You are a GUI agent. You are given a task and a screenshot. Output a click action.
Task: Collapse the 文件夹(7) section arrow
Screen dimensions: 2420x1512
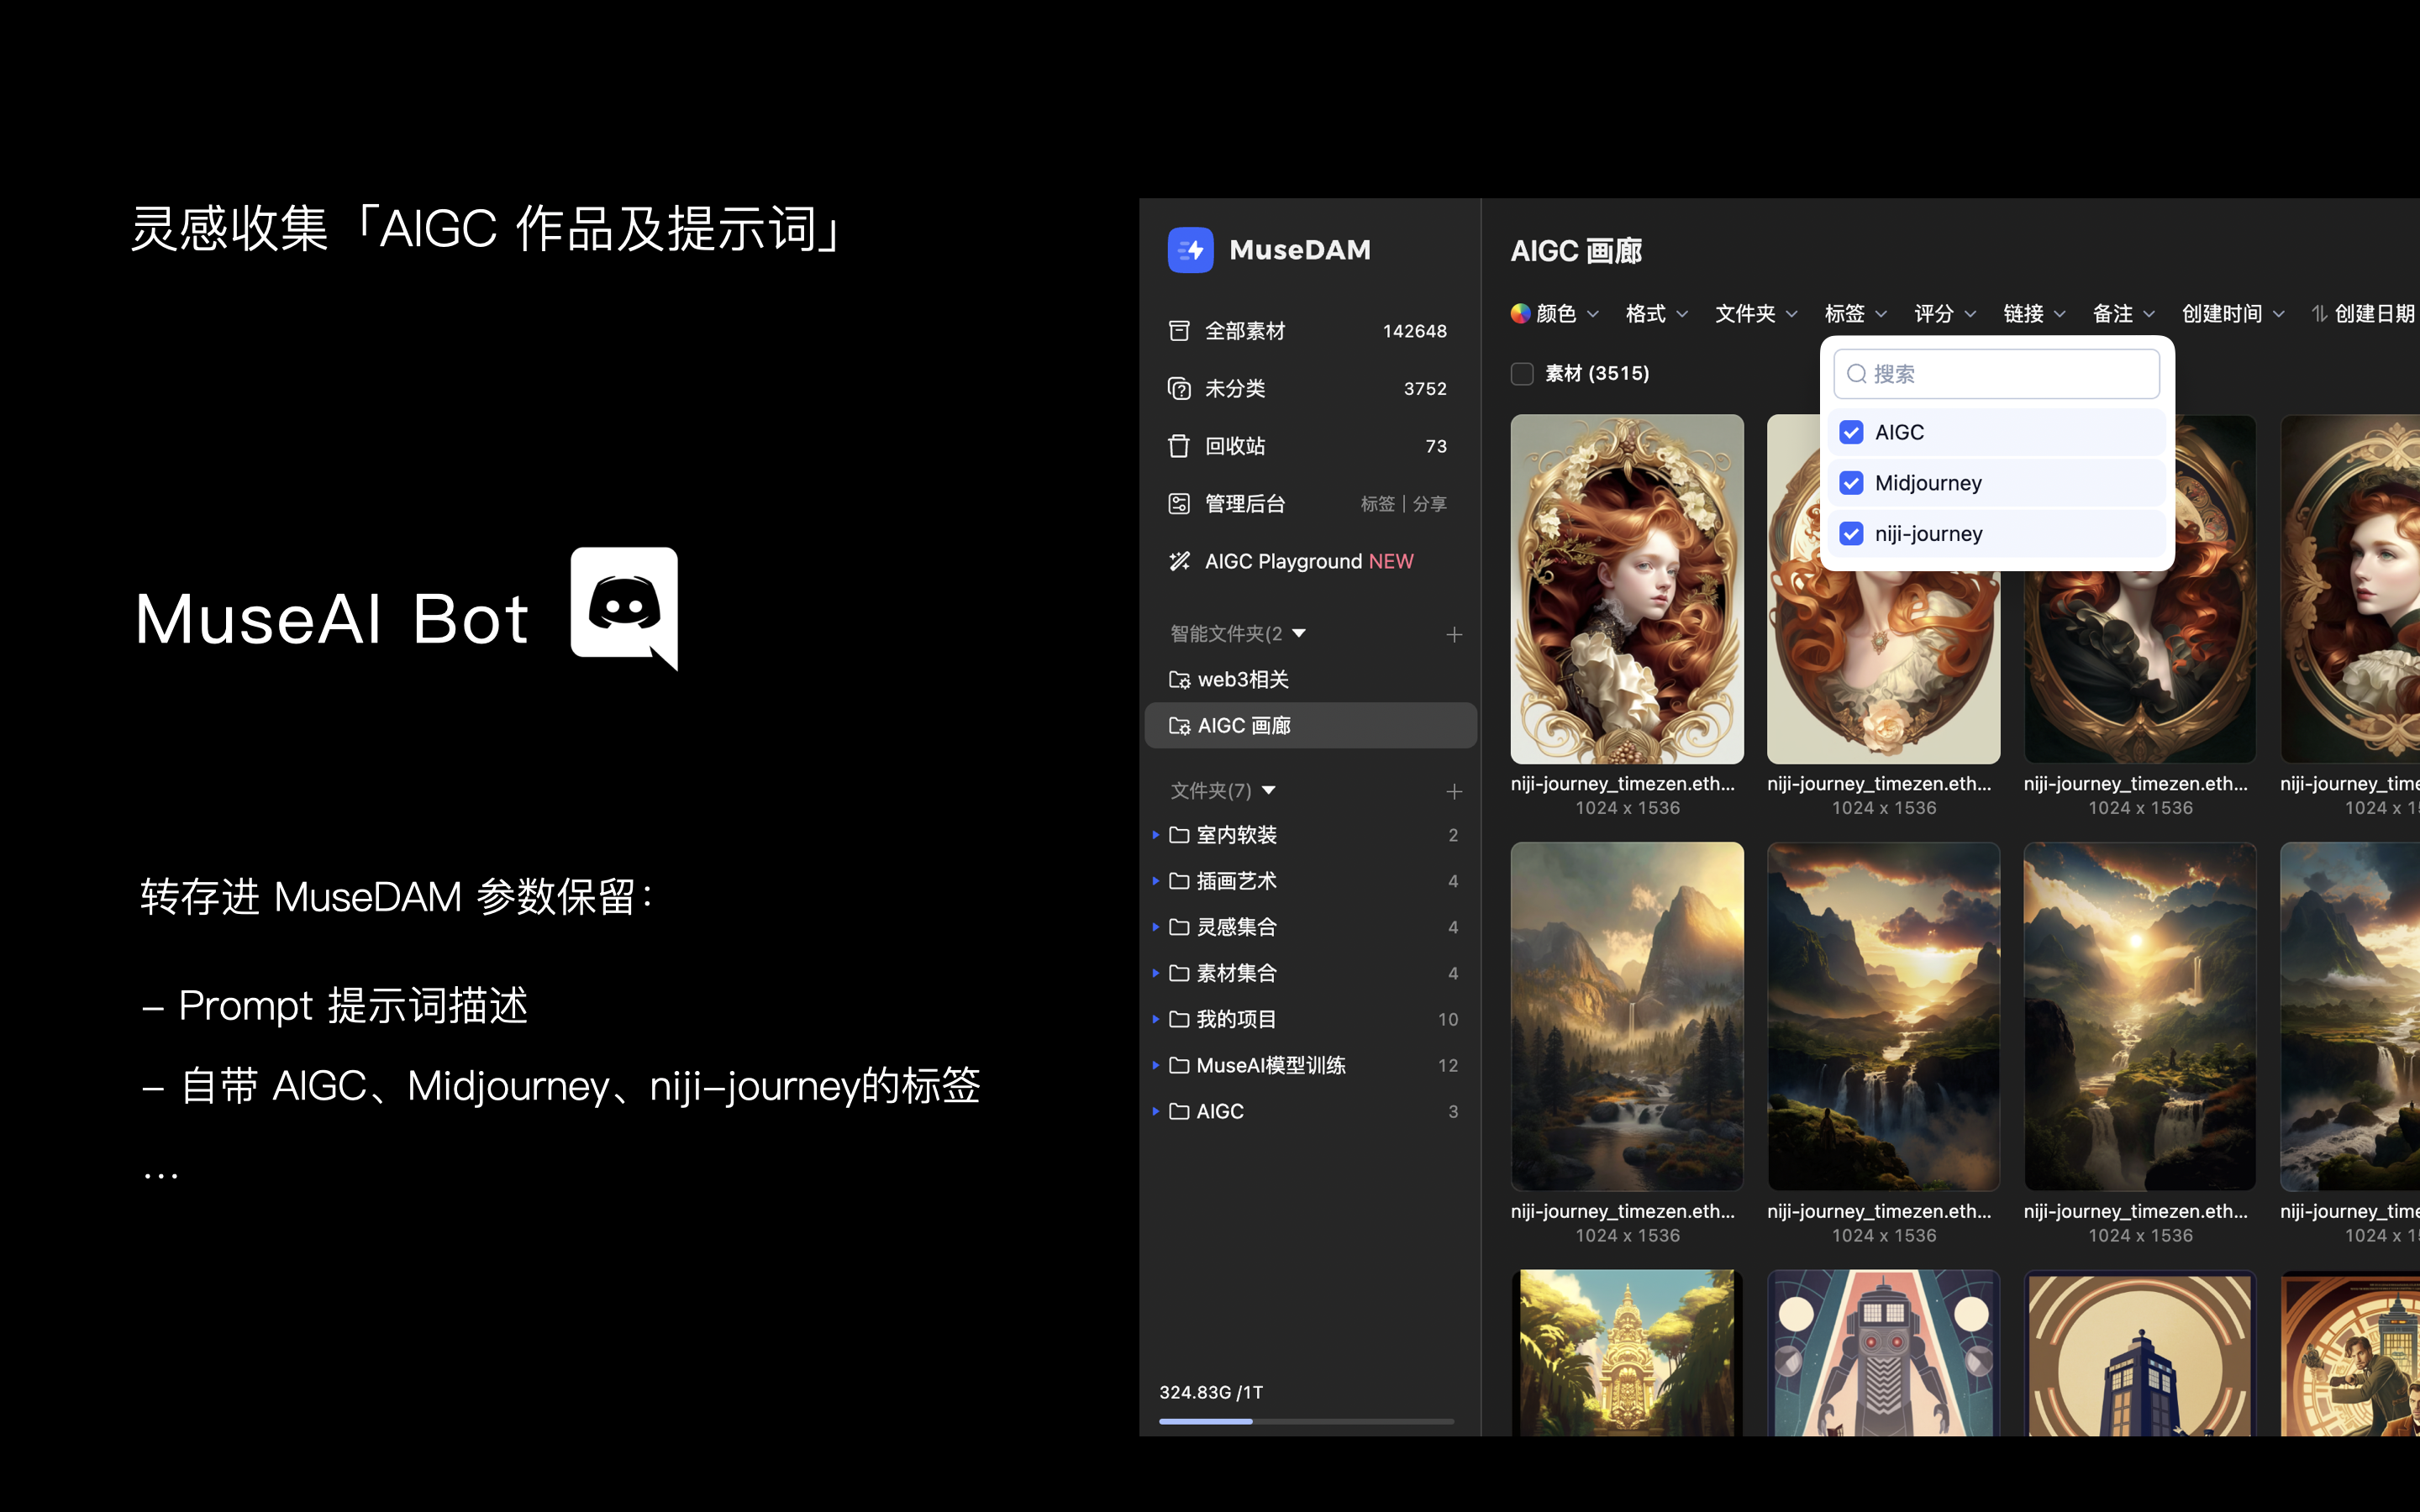(x=1269, y=790)
